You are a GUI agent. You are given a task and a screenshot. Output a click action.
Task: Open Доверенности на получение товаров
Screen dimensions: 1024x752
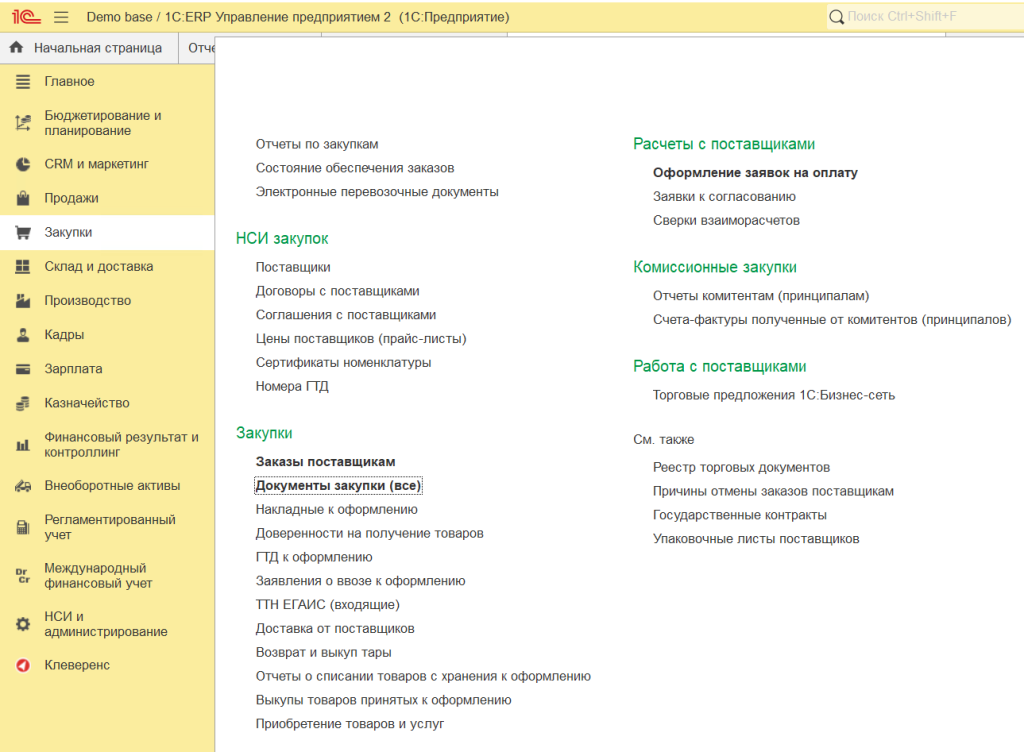pos(369,533)
